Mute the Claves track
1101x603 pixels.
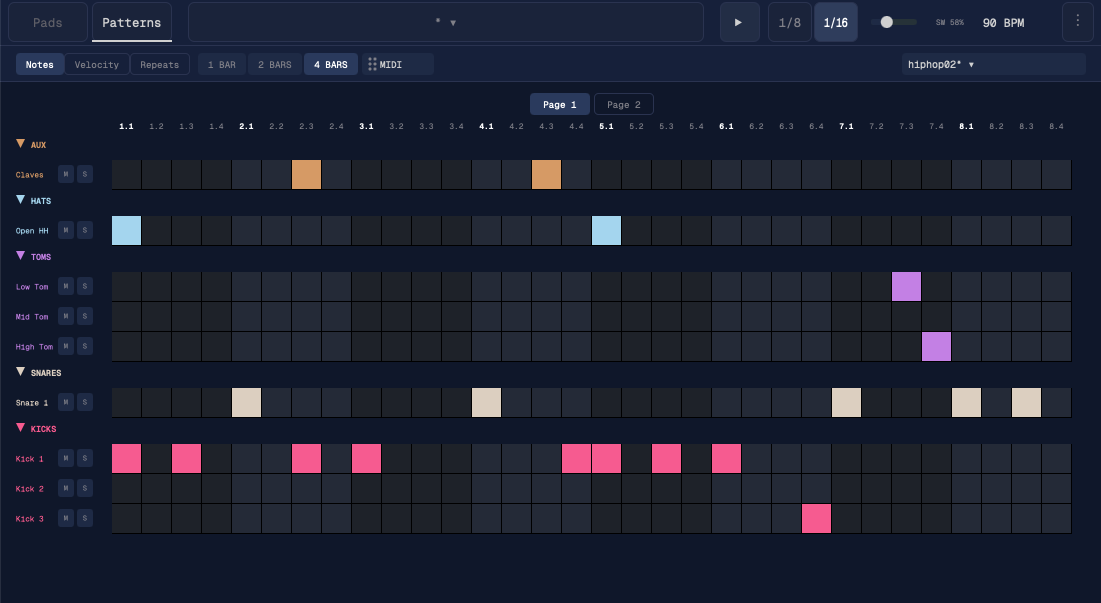(66, 174)
